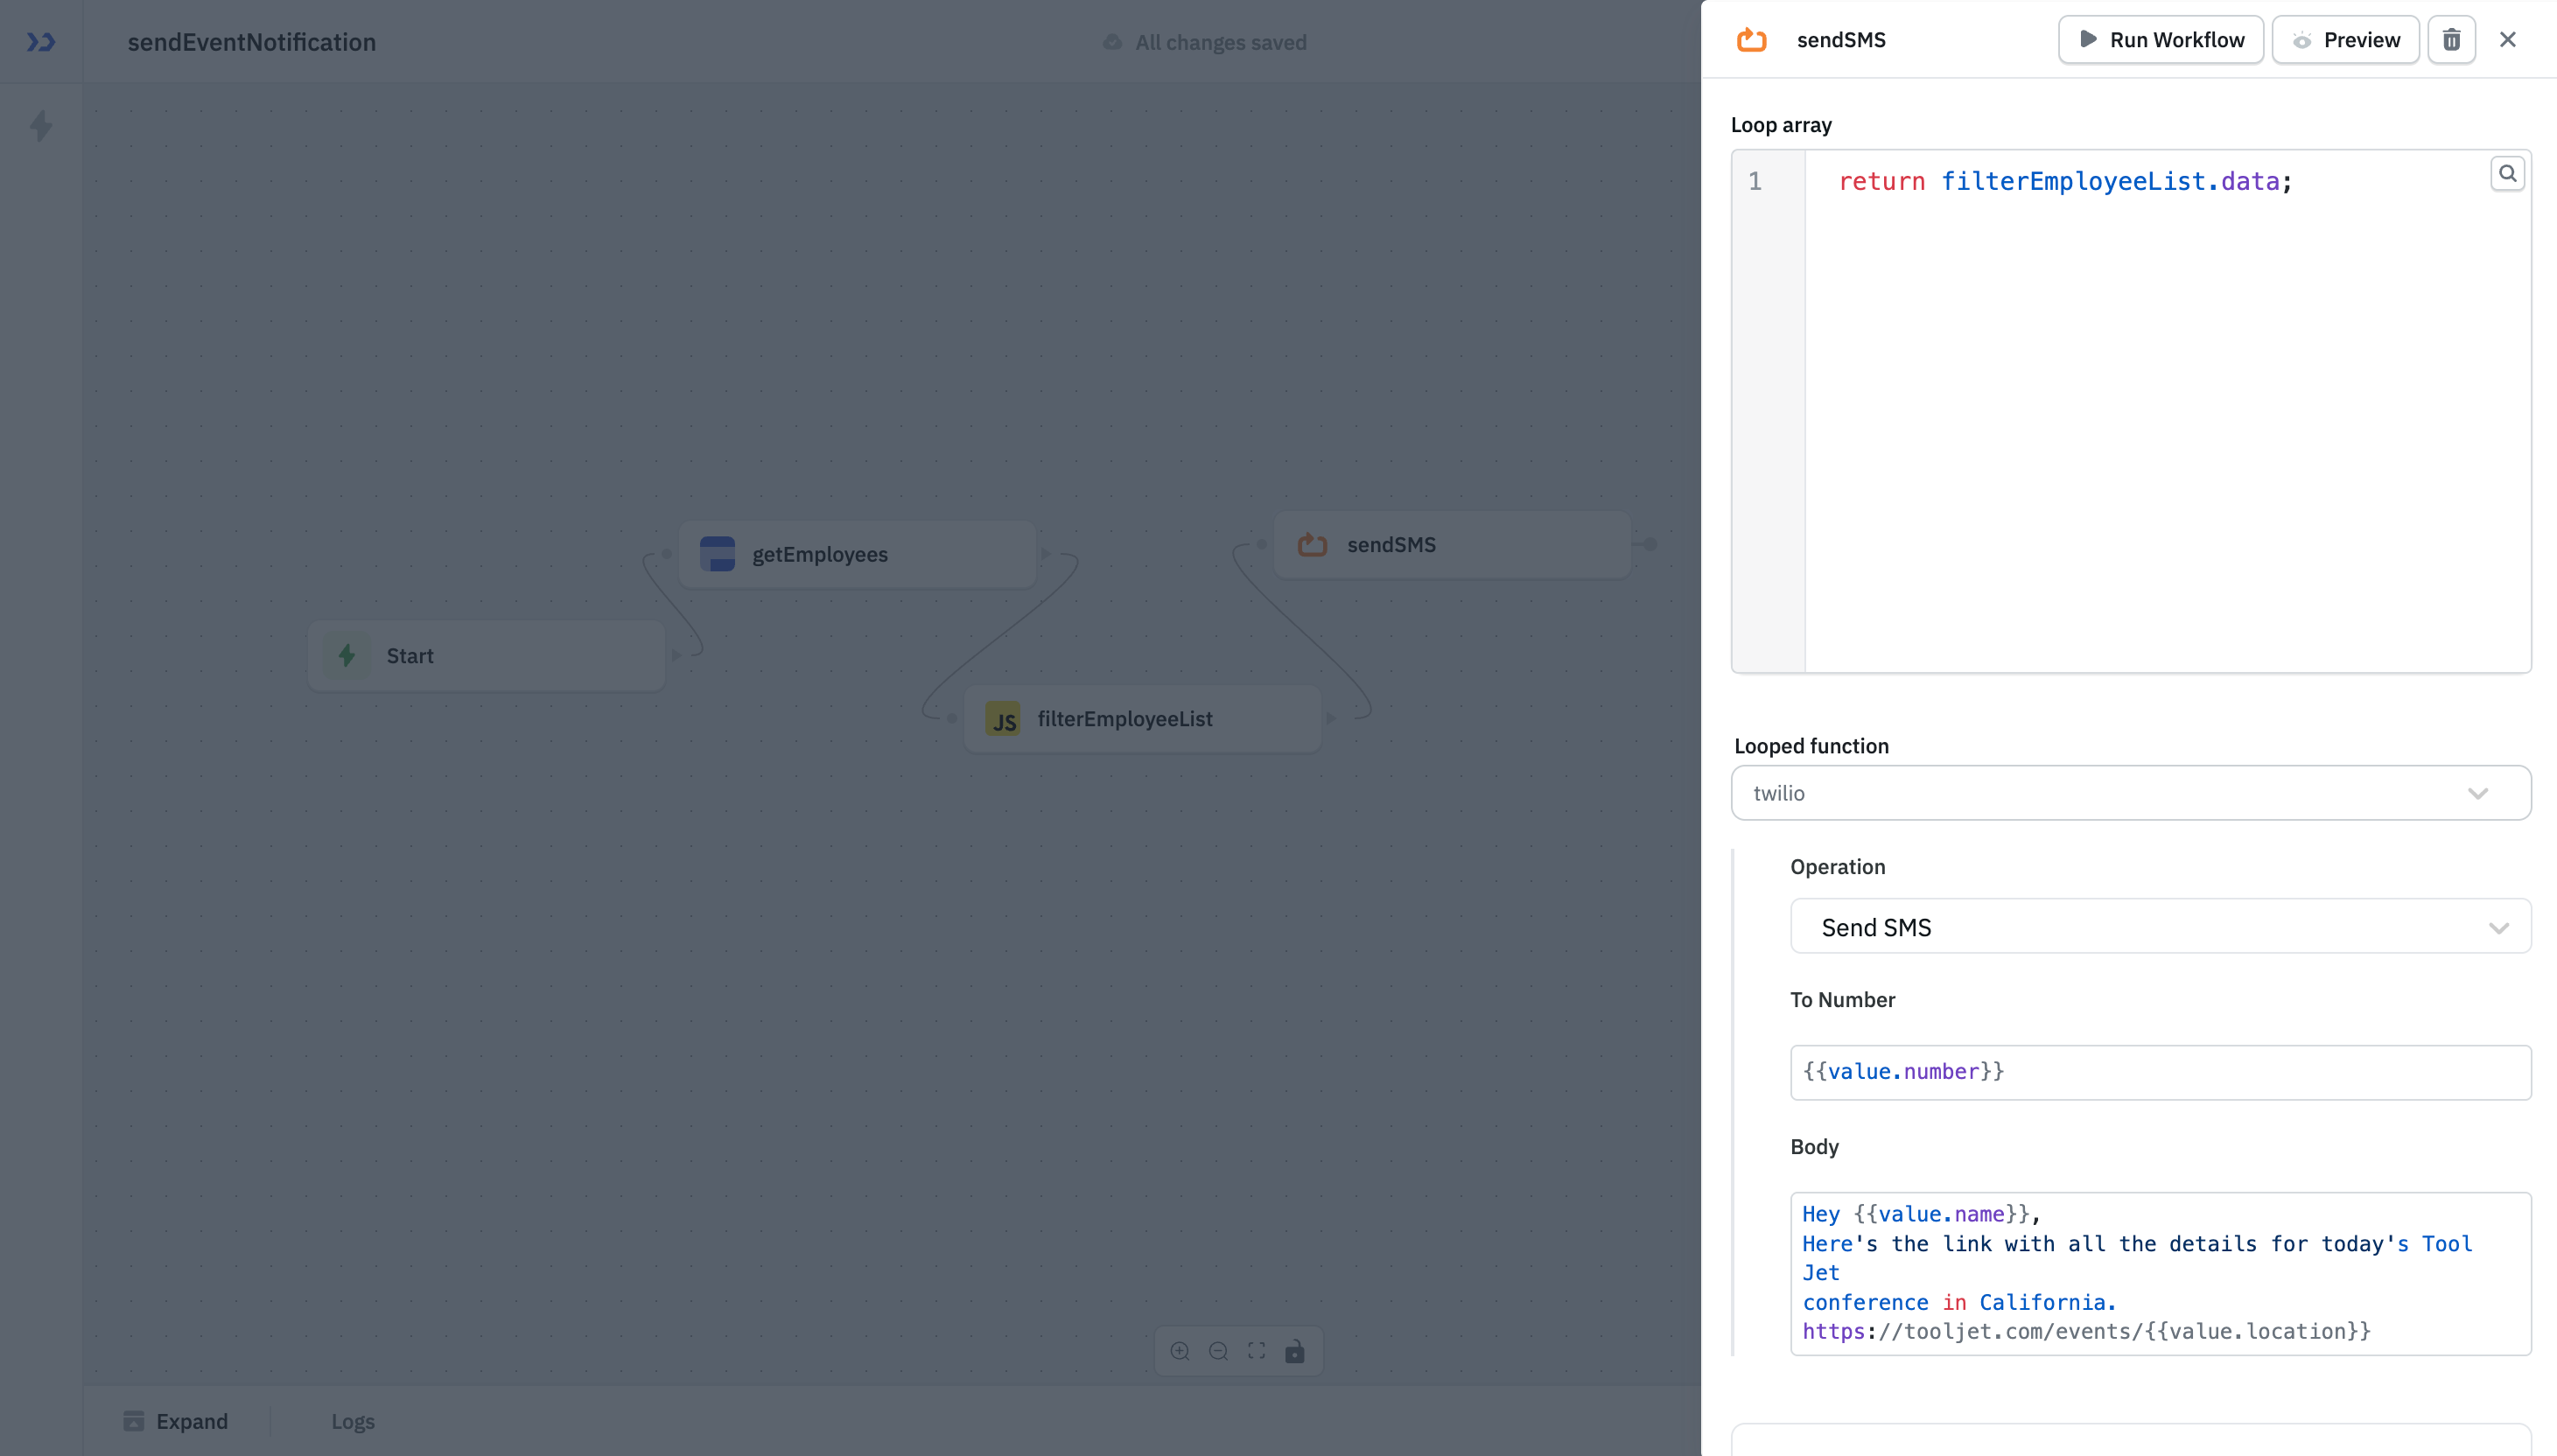This screenshot has width=2557, height=1456.
Task: Switch to the Logs tab
Action: [352, 1421]
